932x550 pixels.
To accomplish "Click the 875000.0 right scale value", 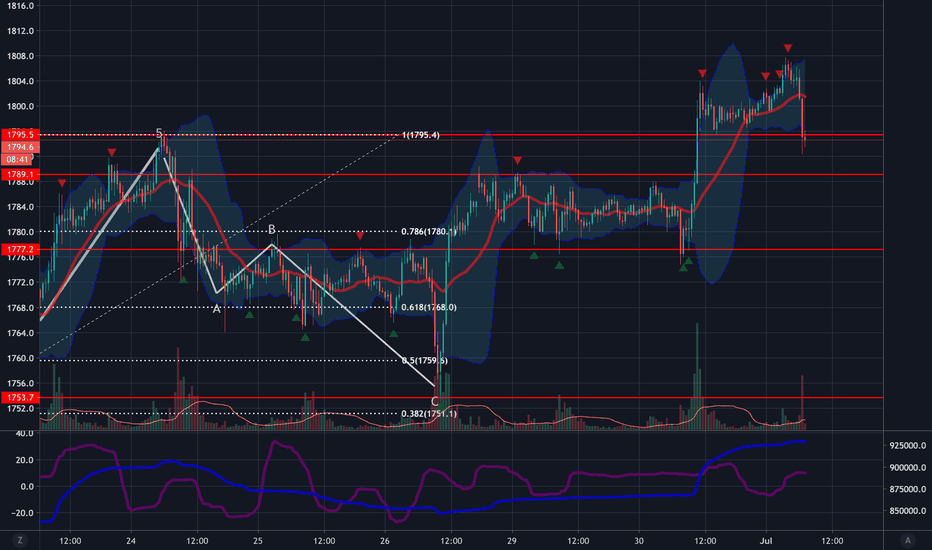I will point(907,489).
